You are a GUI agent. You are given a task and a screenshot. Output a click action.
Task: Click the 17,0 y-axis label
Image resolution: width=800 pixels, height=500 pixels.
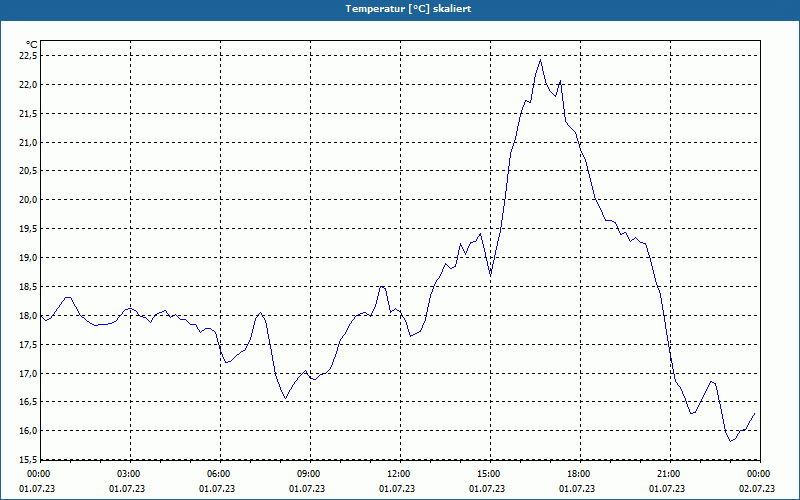pyautogui.click(x=29, y=373)
